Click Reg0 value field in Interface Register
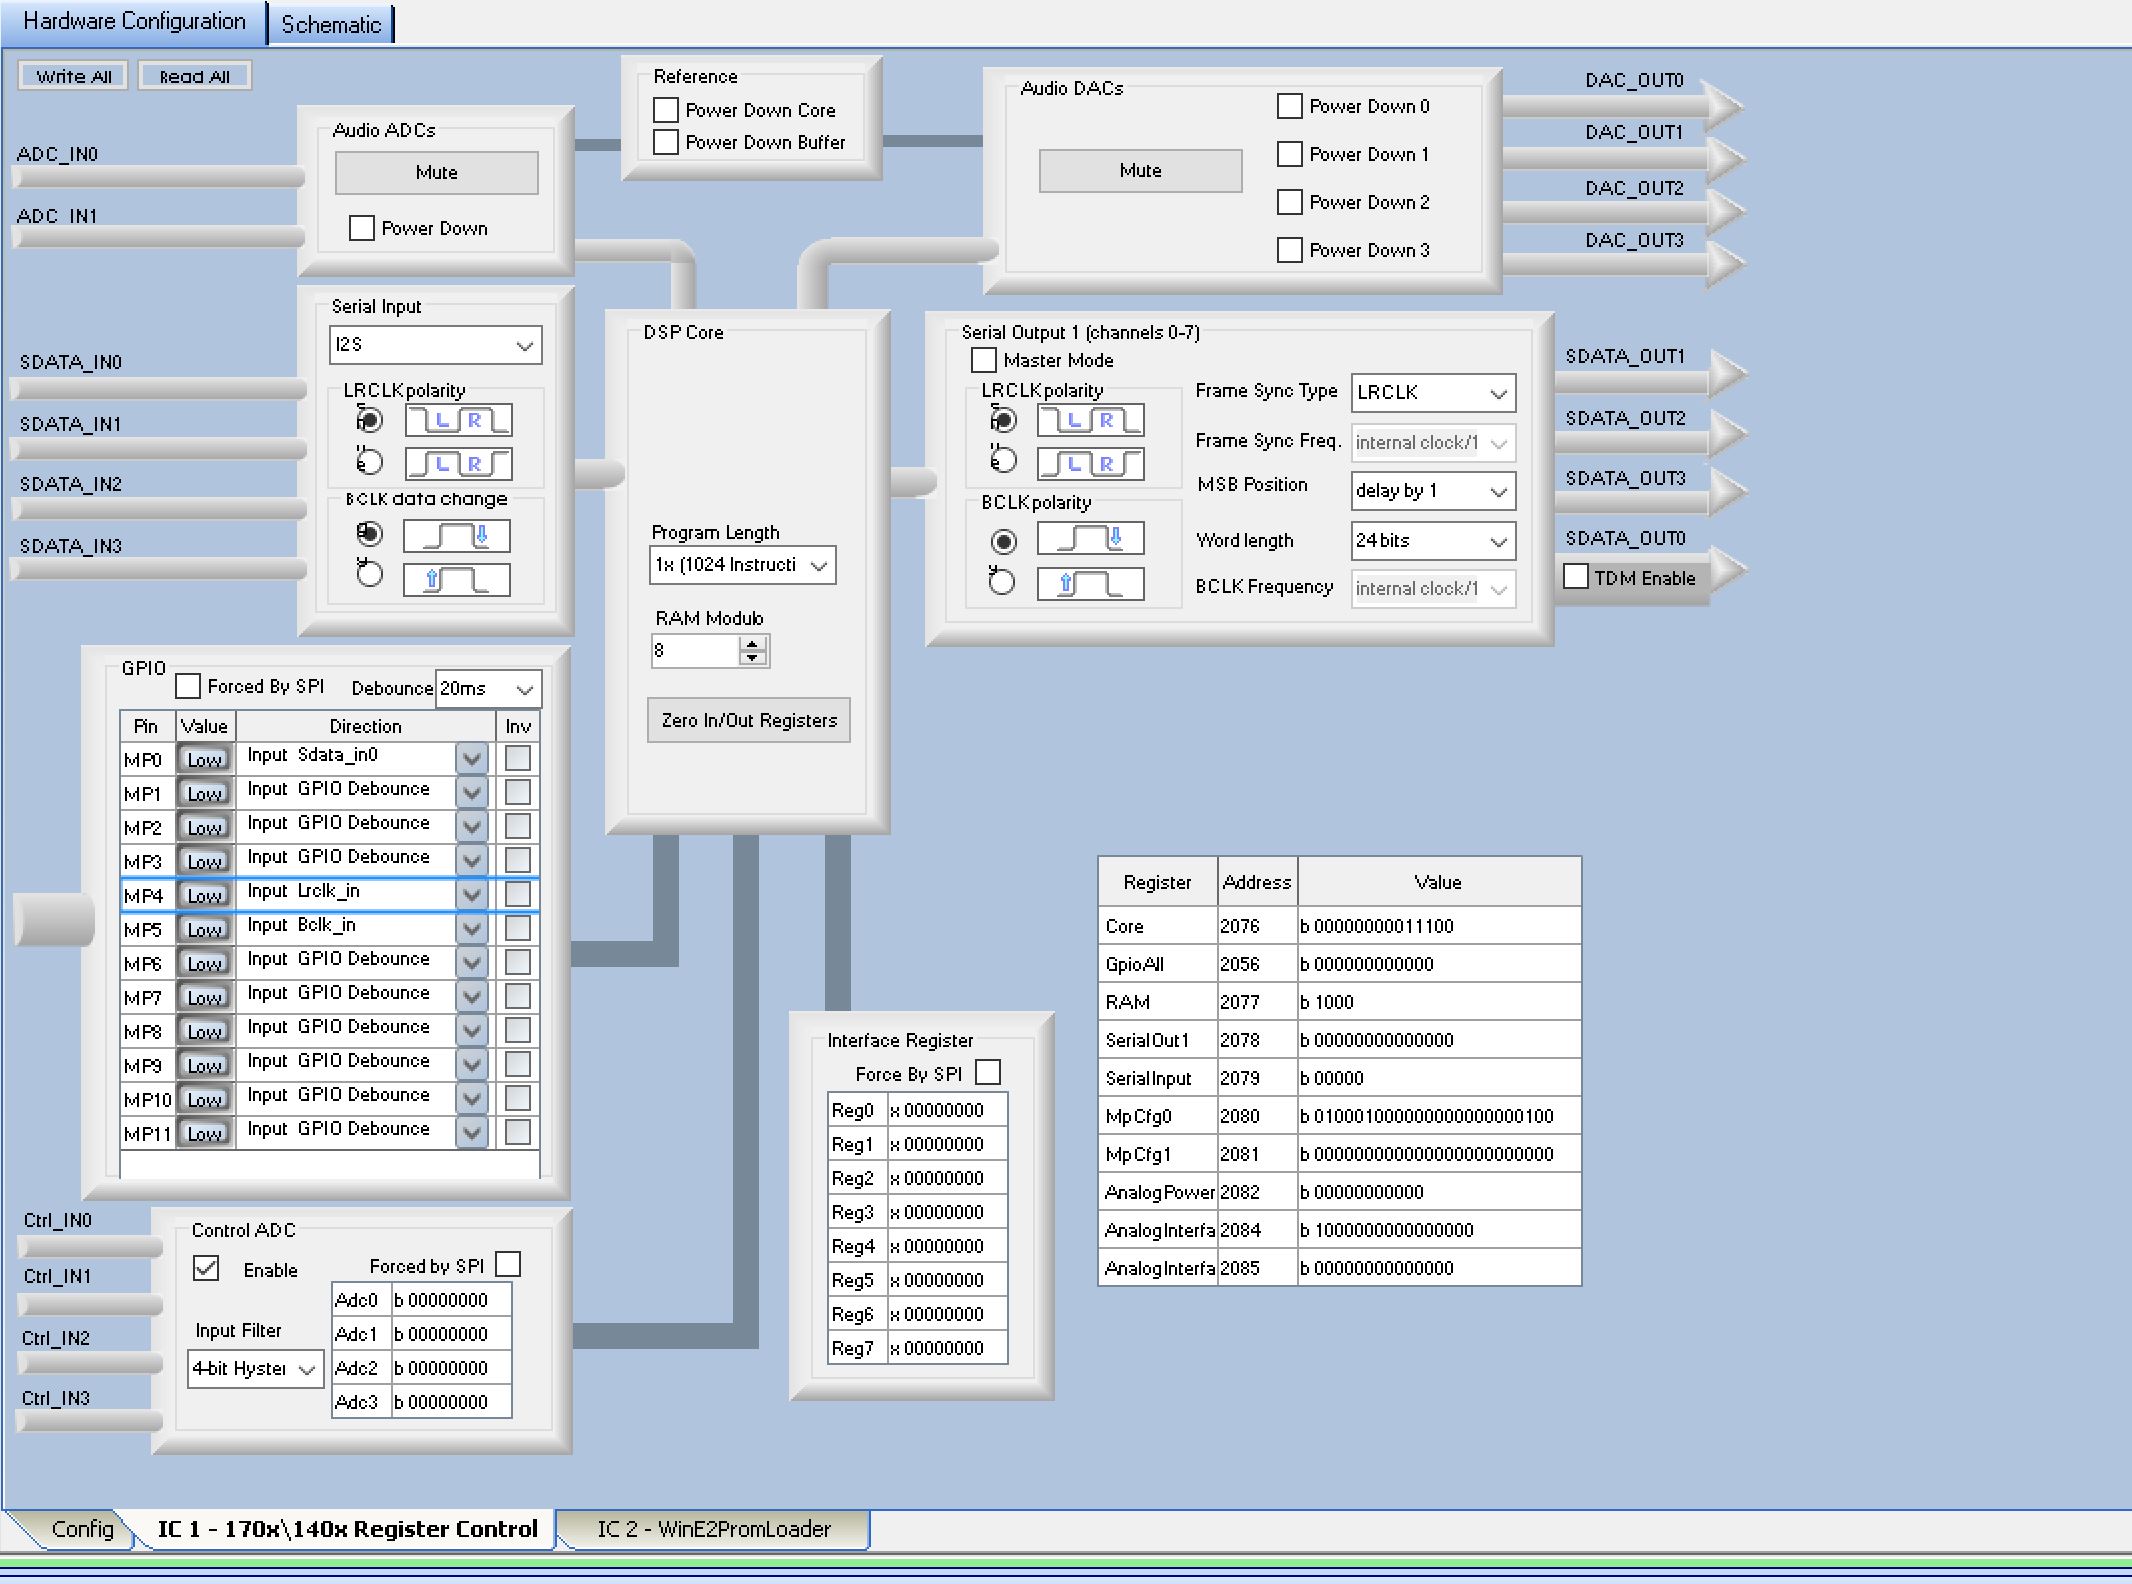This screenshot has height=1584, width=2132. 947,1110
